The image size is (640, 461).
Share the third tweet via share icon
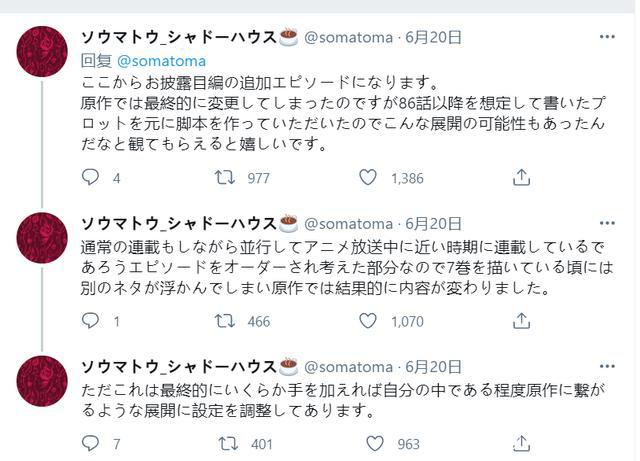tap(520, 443)
